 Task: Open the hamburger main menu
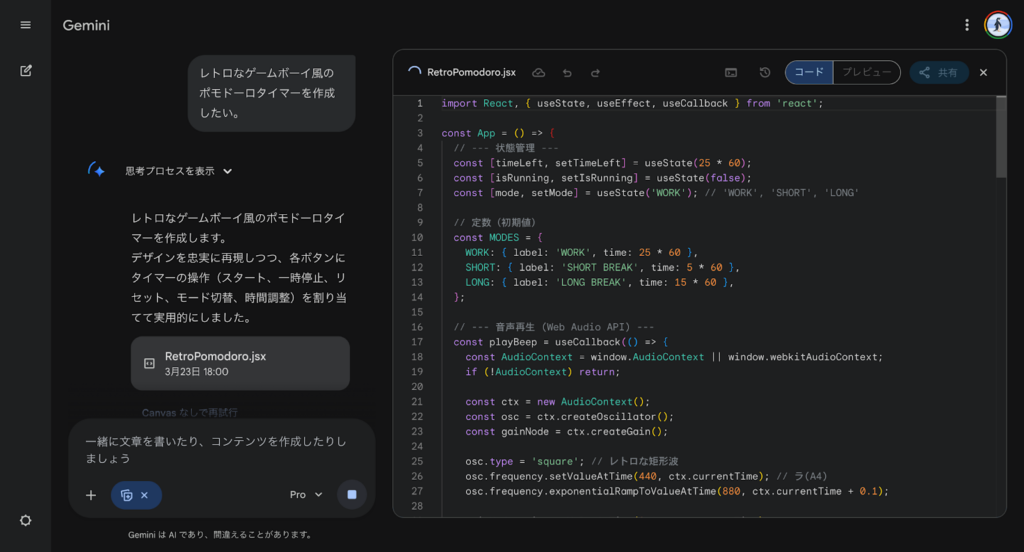click(25, 25)
